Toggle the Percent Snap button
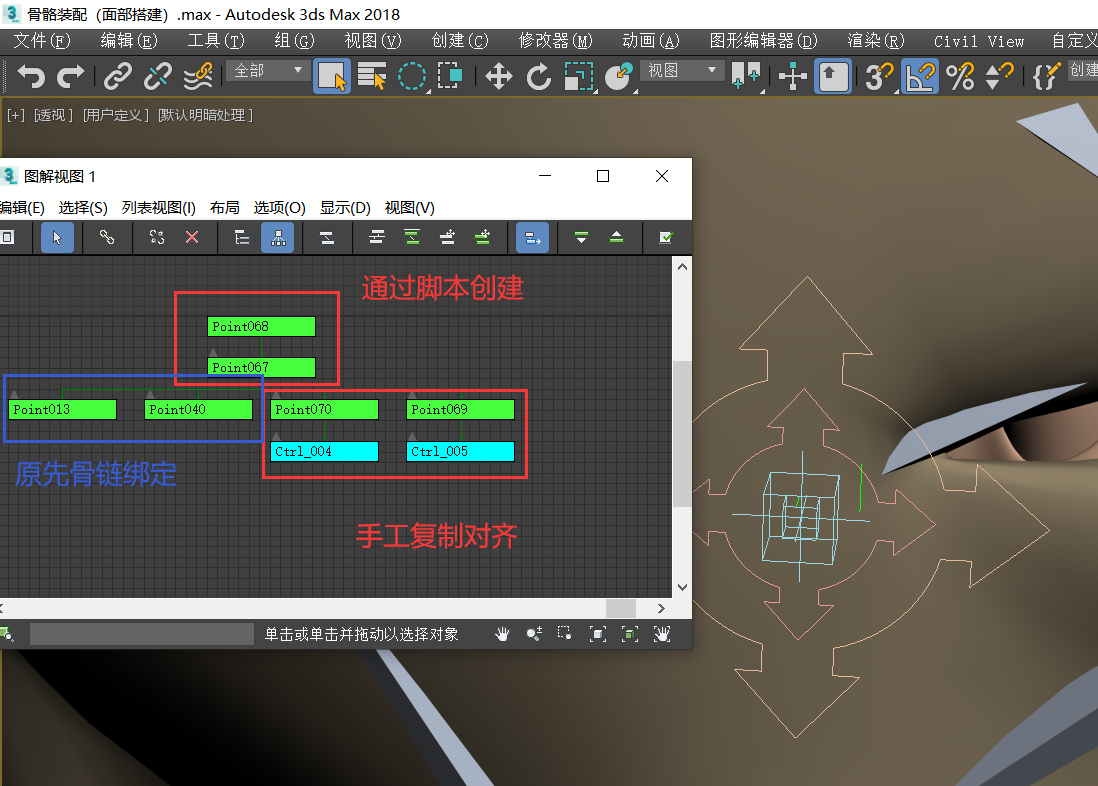 tap(959, 76)
